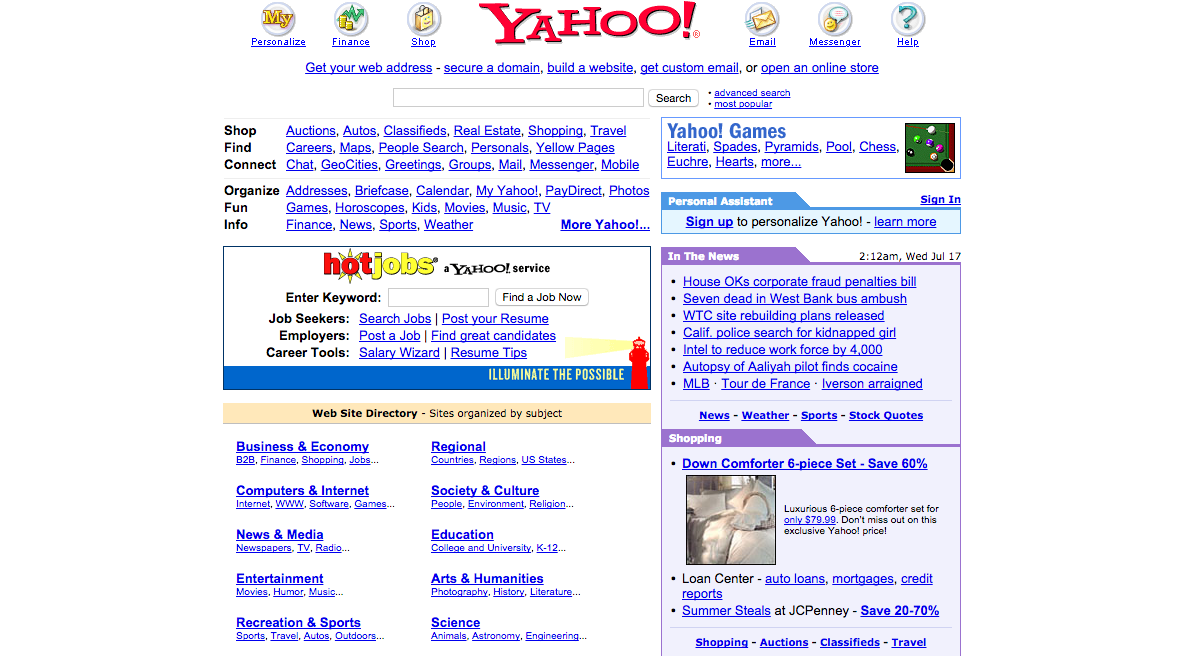This screenshot has width=1184, height=656.
Task: Open the mortgages link
Action: [x=863, y=579]
